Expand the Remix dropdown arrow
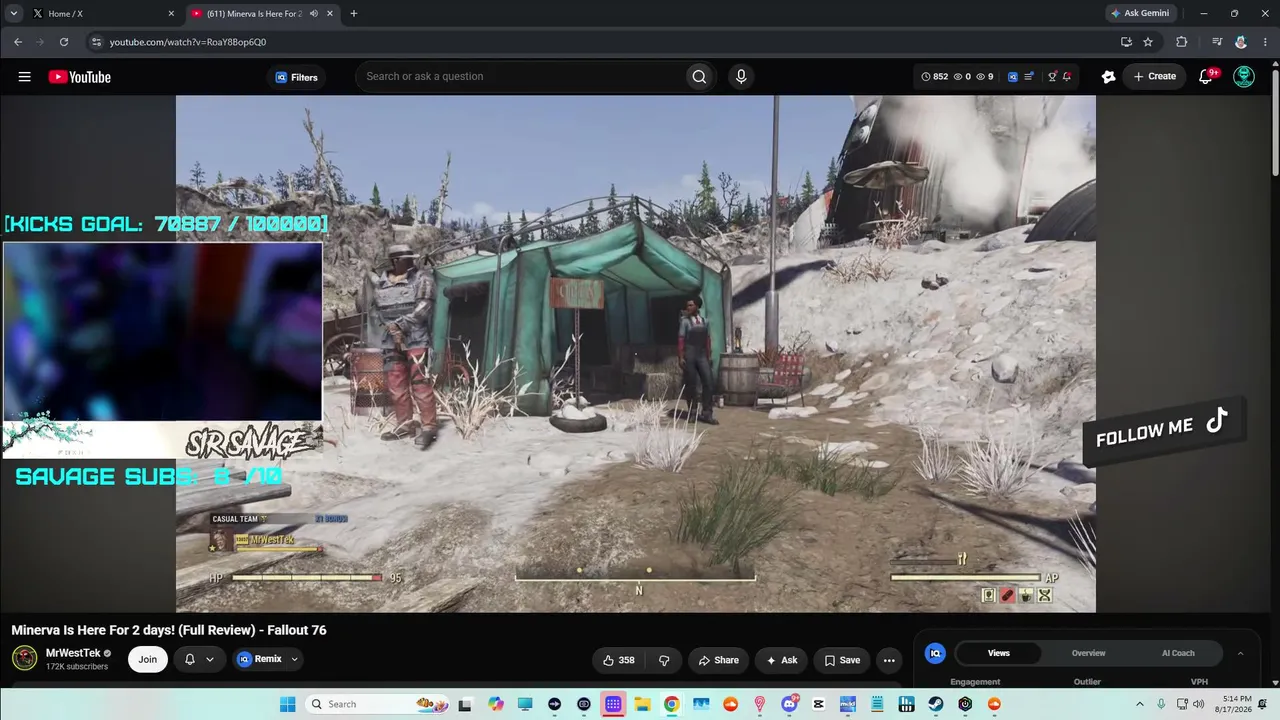 [294, 659]
